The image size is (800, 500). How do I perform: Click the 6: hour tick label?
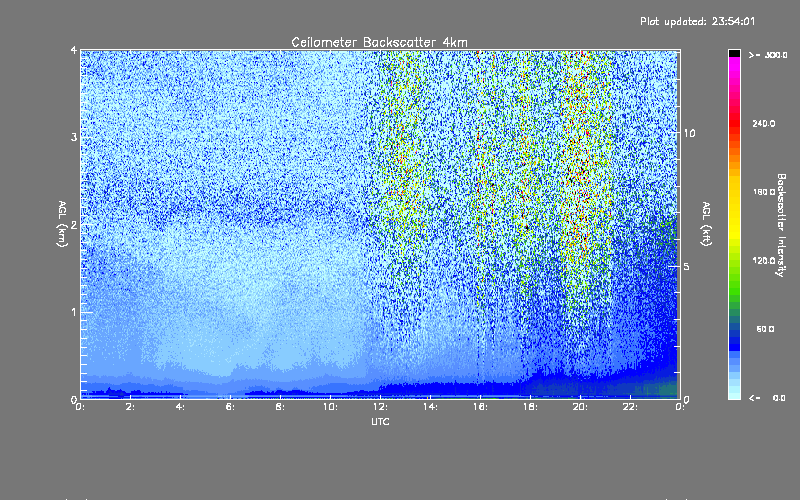click(x=230, y=407)
